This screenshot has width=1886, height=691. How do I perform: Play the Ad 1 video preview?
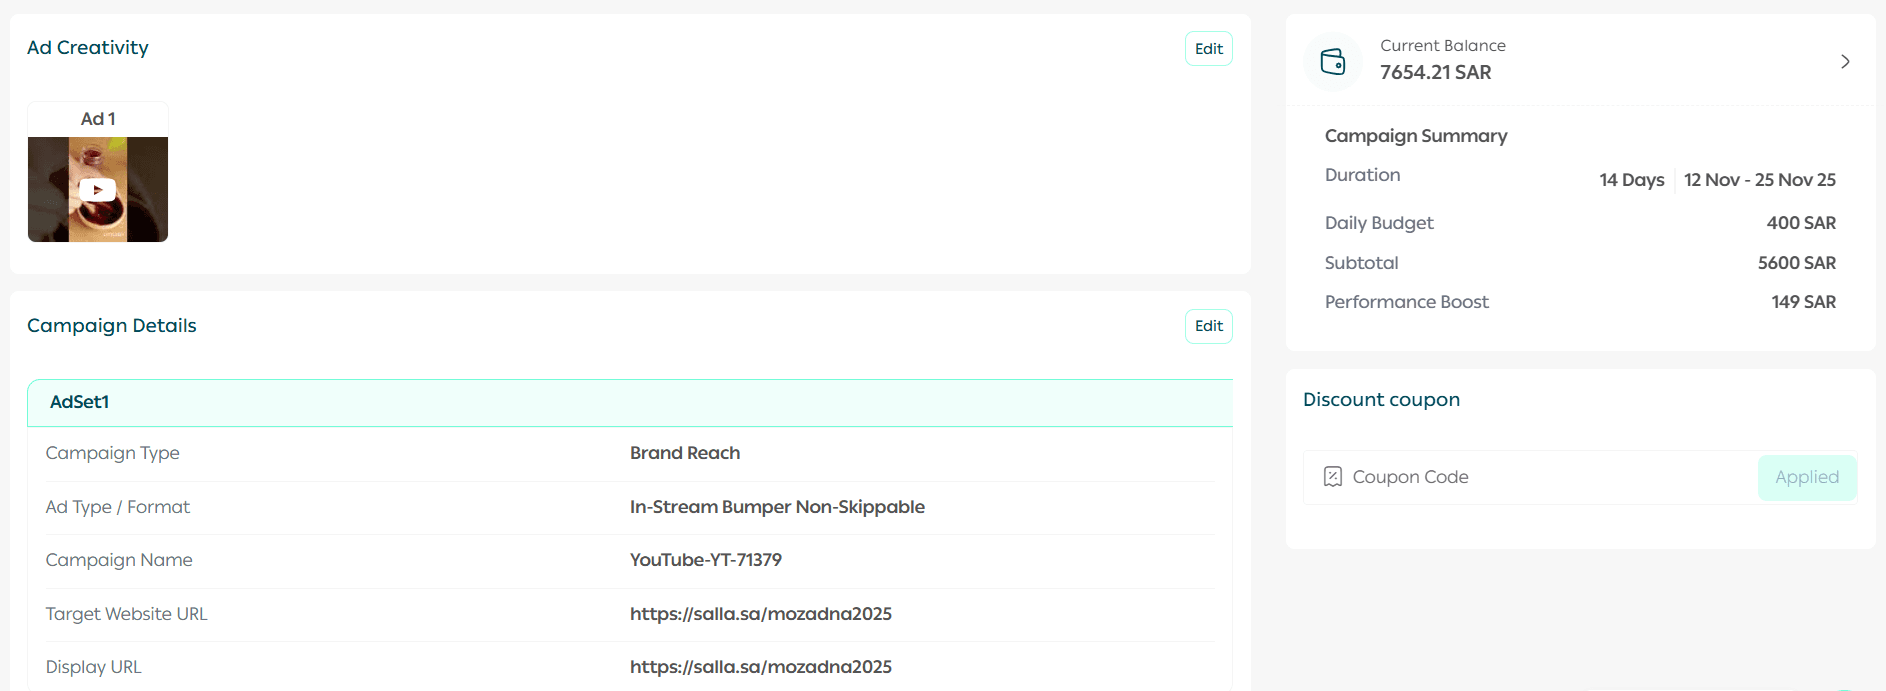[97, 190]
